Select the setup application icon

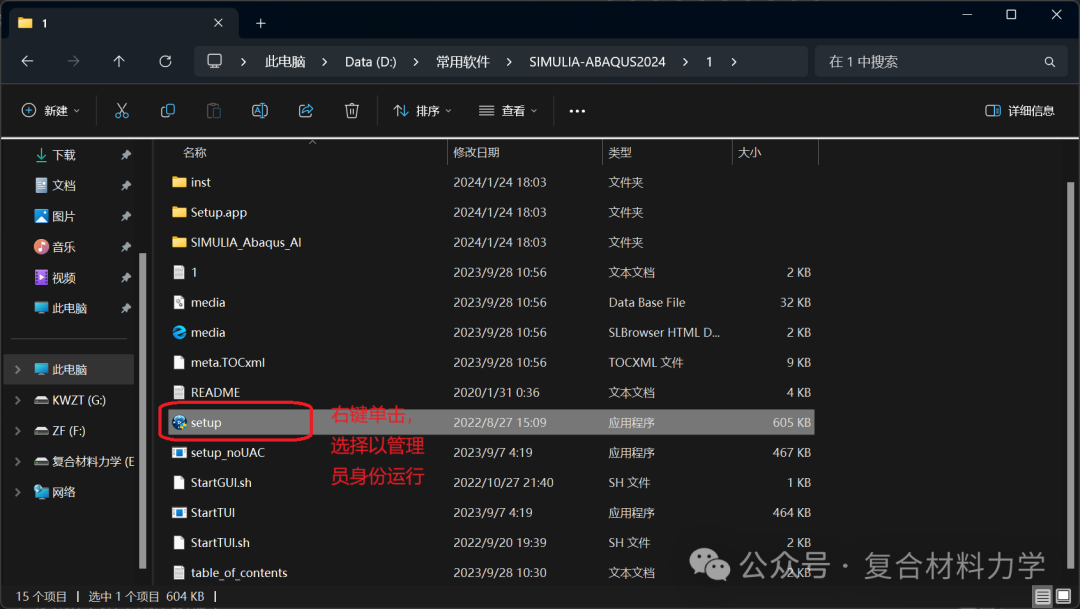(x=180, y=422)
